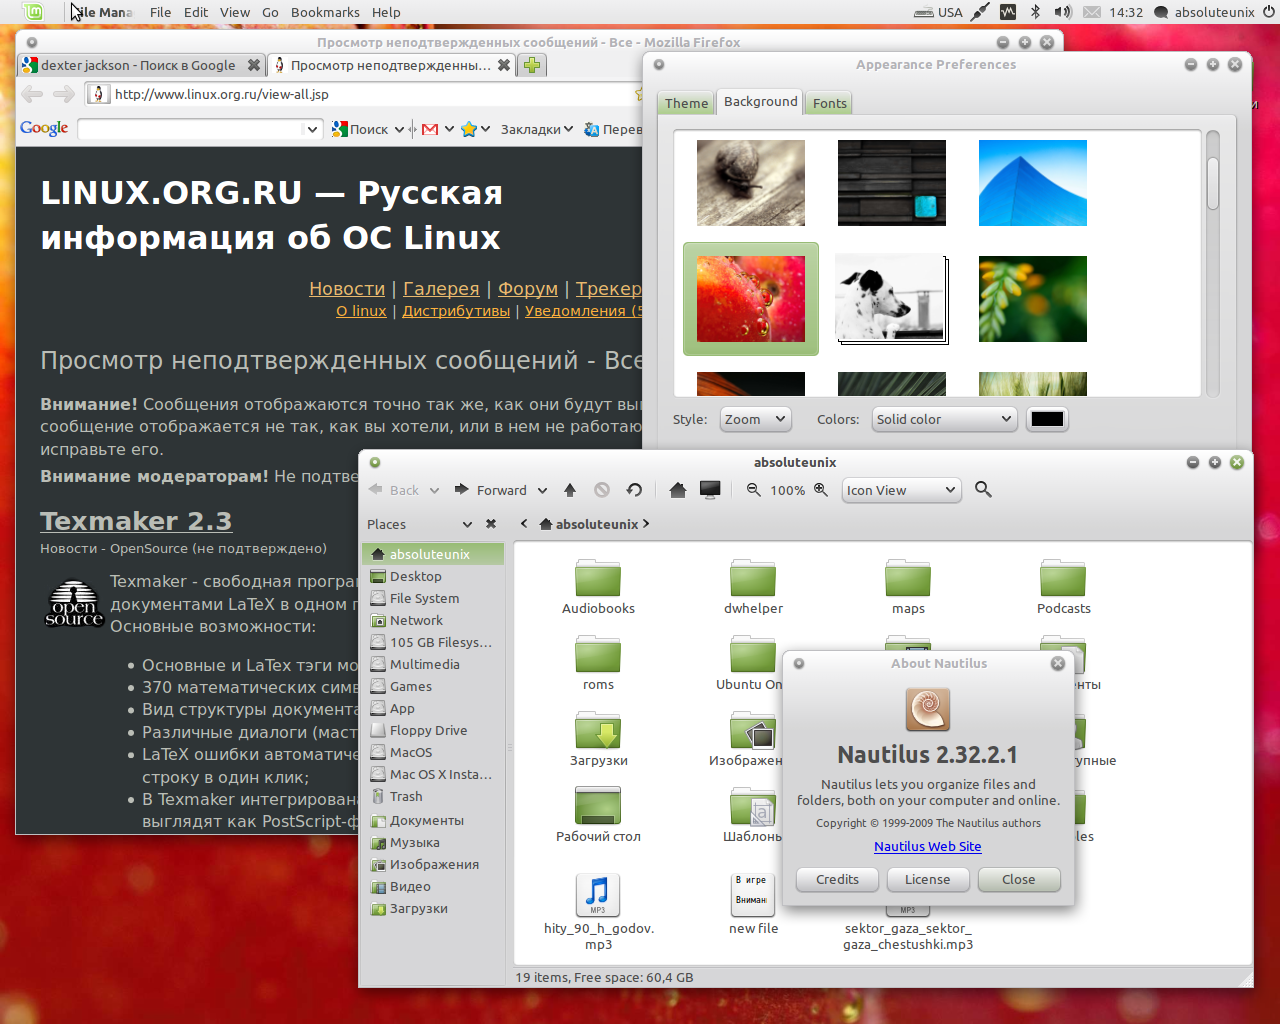
Task: Select Network in Places sidebar
Action: click(x=416, y=620)
